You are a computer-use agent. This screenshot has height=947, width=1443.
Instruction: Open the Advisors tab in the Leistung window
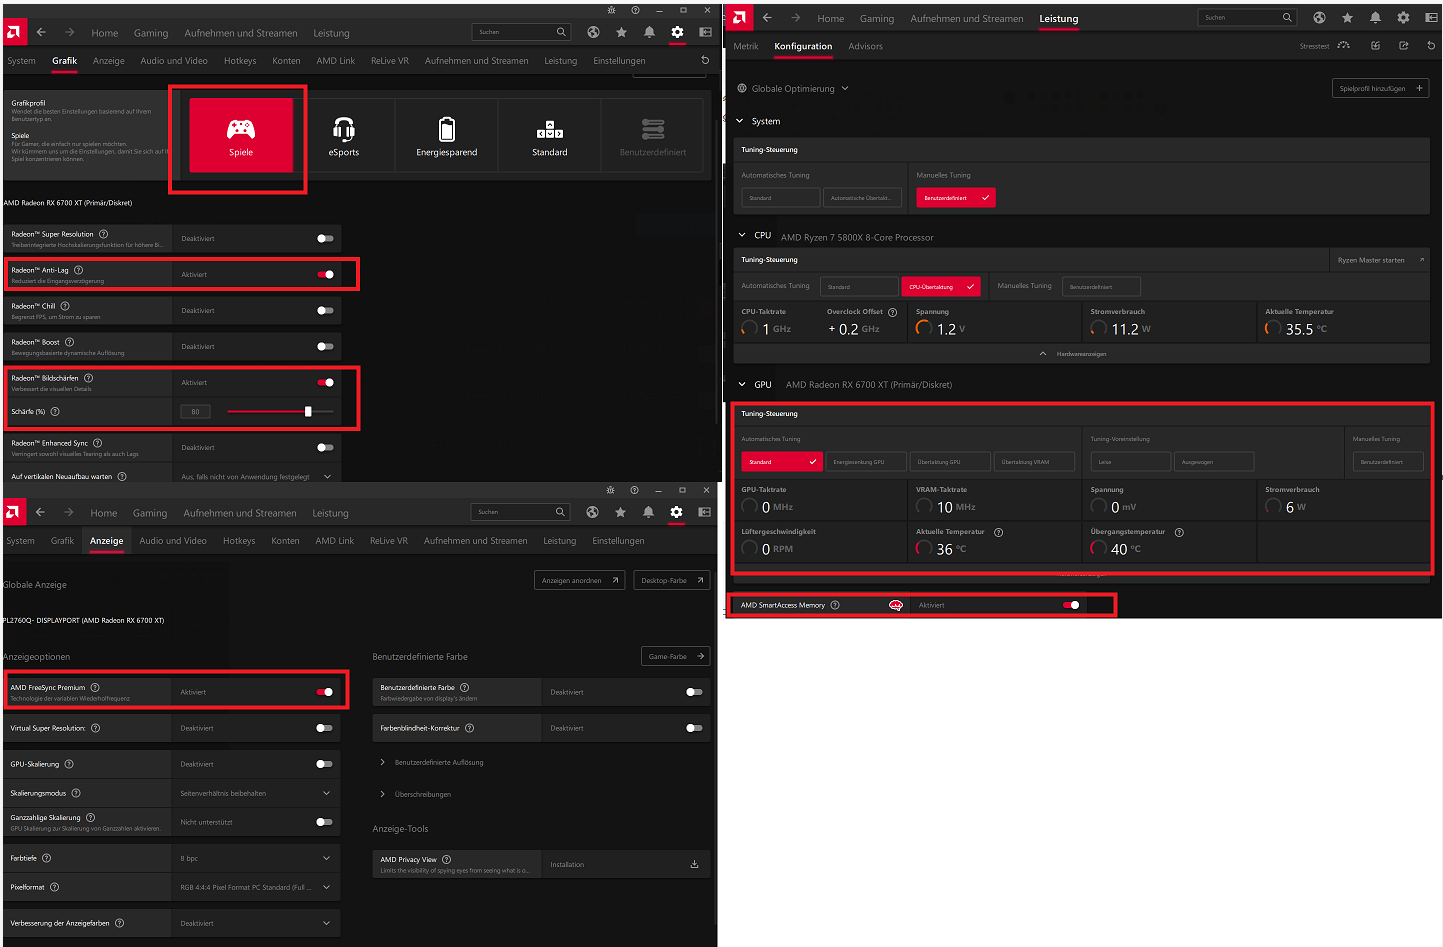865,46
